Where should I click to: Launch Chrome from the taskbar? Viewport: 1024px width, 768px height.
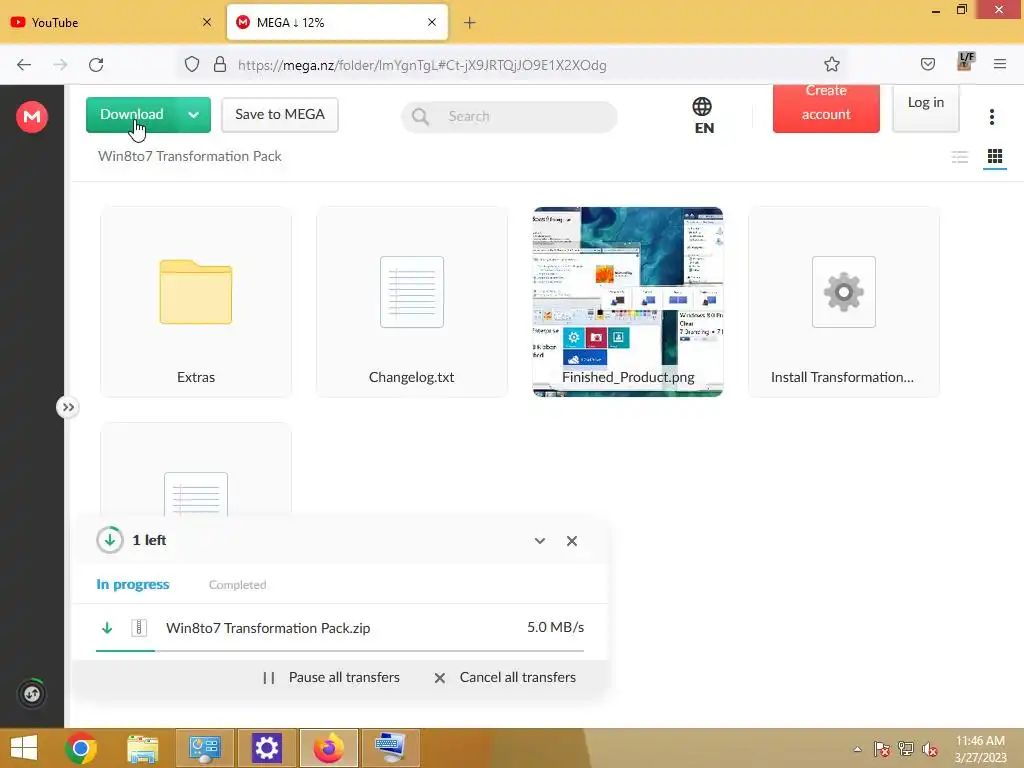point(81,748)
